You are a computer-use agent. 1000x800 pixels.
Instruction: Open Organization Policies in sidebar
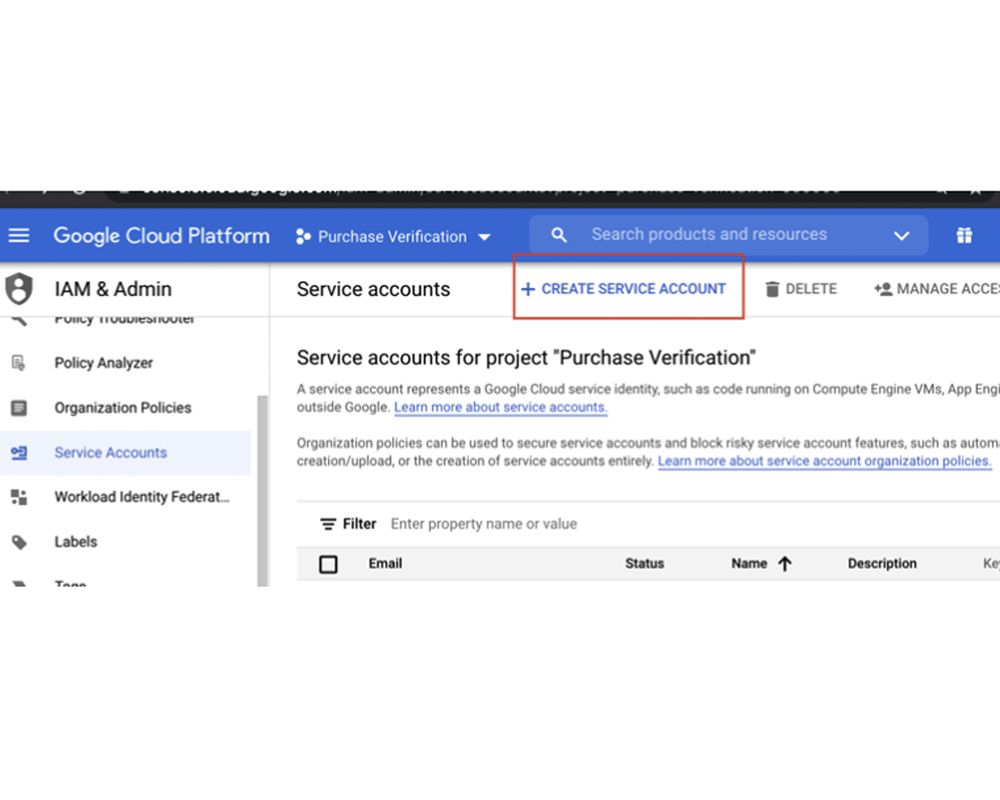pos(122,408)
